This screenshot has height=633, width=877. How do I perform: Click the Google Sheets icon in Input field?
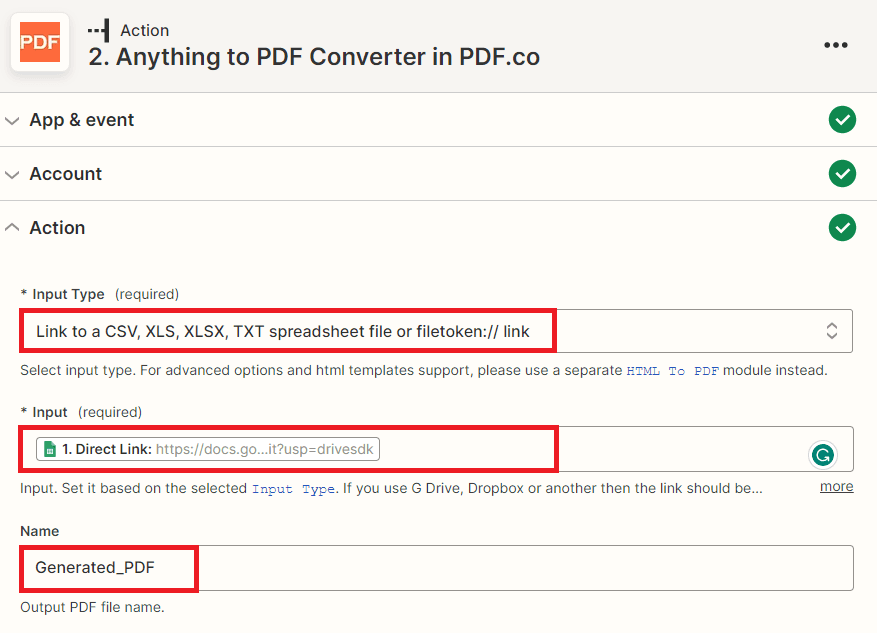coord(51,449)
